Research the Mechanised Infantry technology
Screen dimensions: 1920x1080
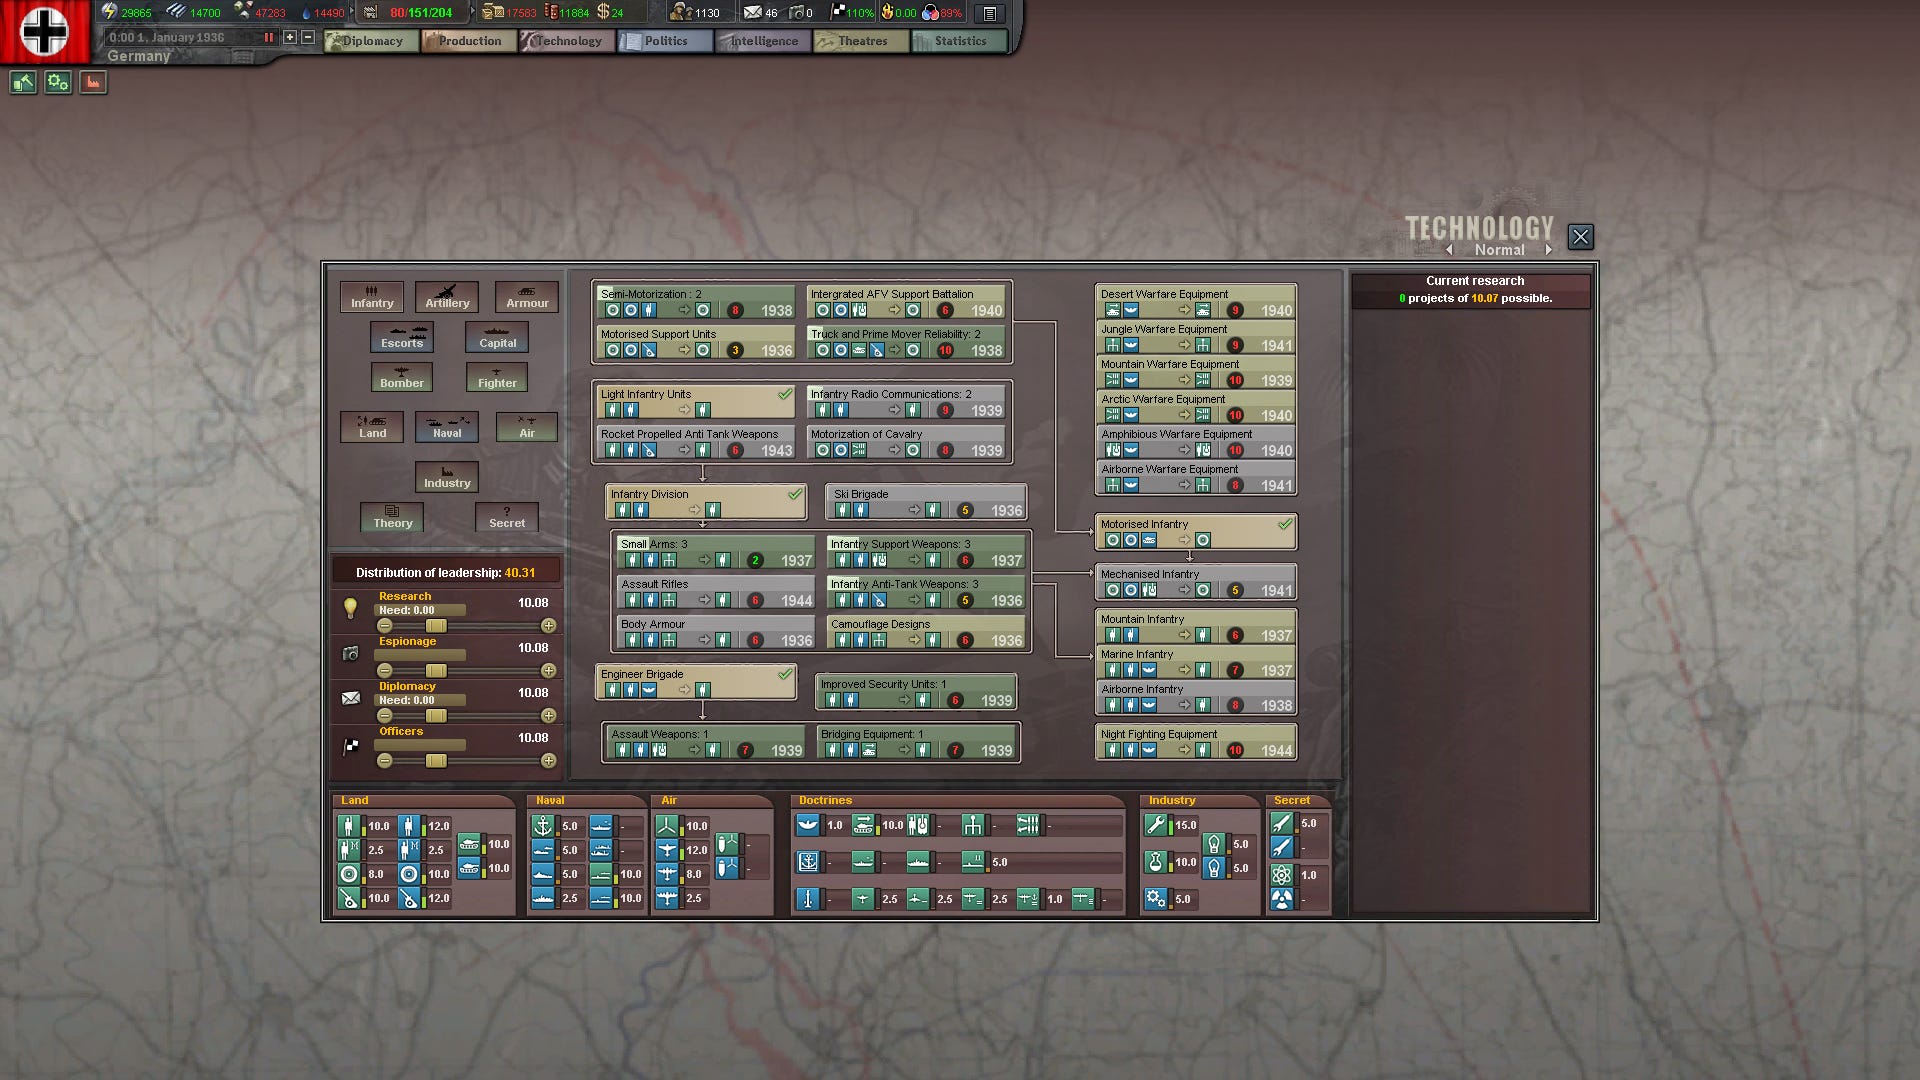[x=1196, y=582]
